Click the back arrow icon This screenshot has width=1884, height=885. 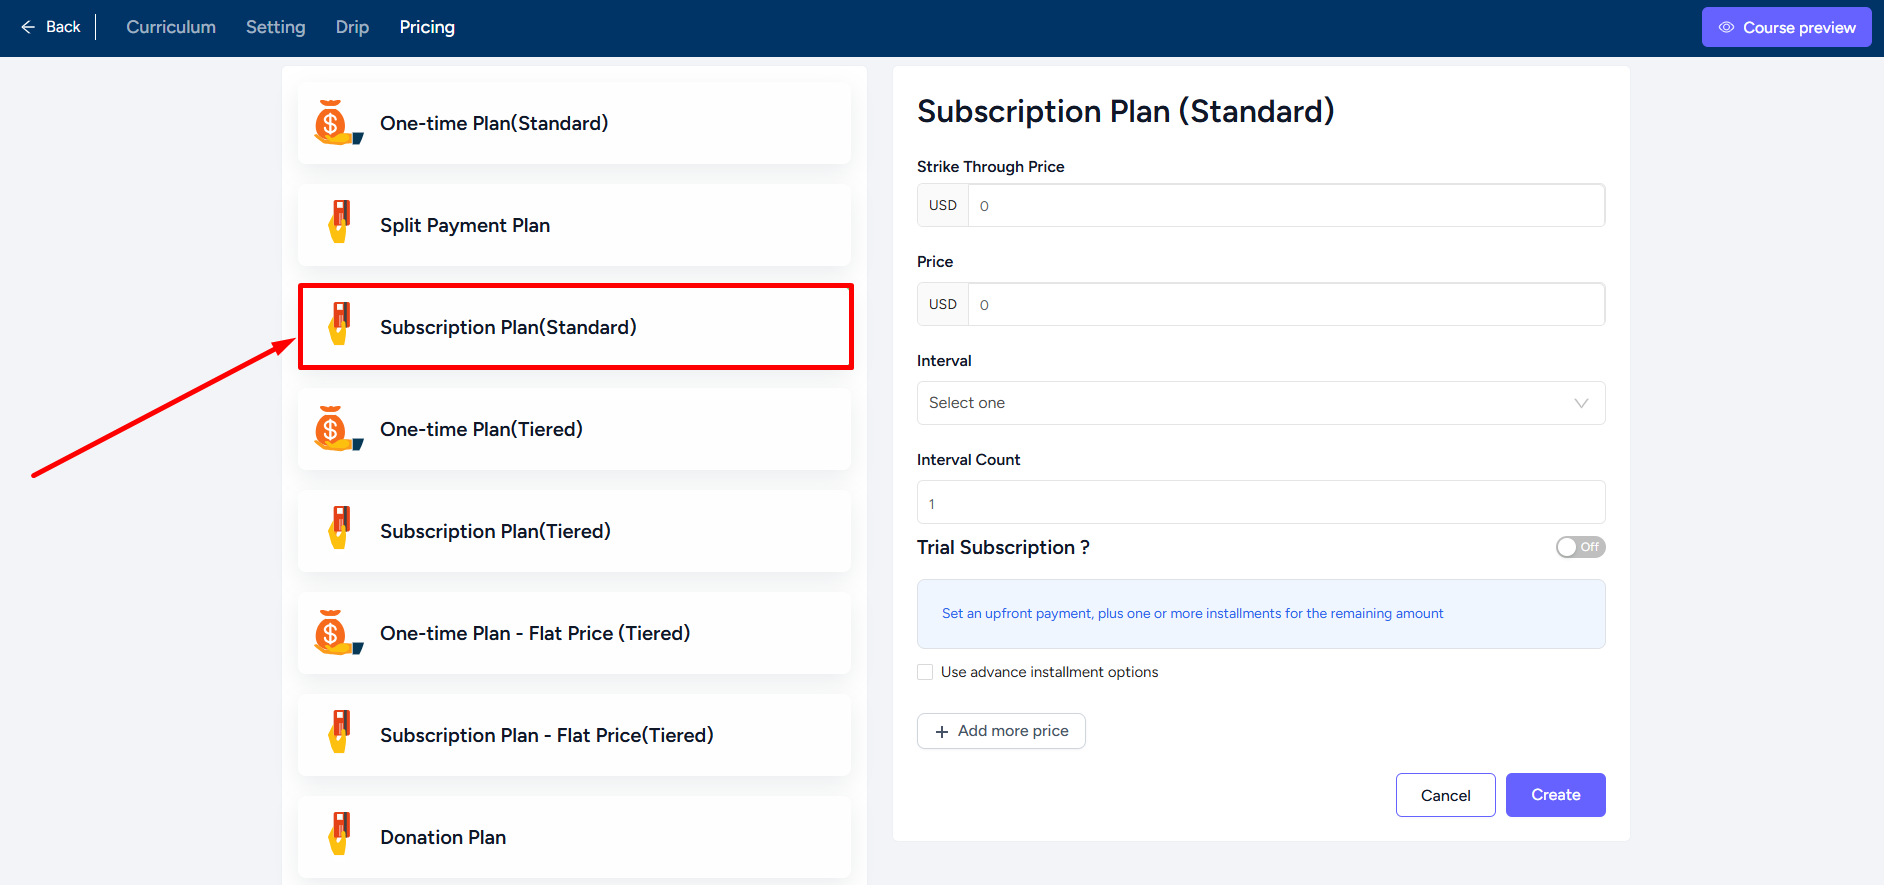[x=28, y=27]
